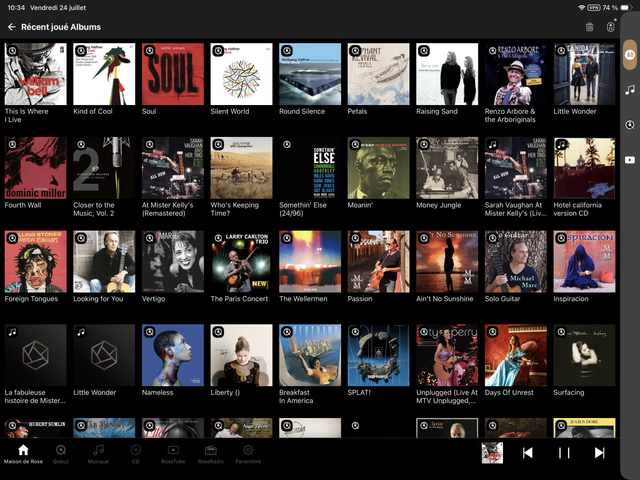
Task: Open the Surfacing album cover
Action: click(x=584, y=355)
